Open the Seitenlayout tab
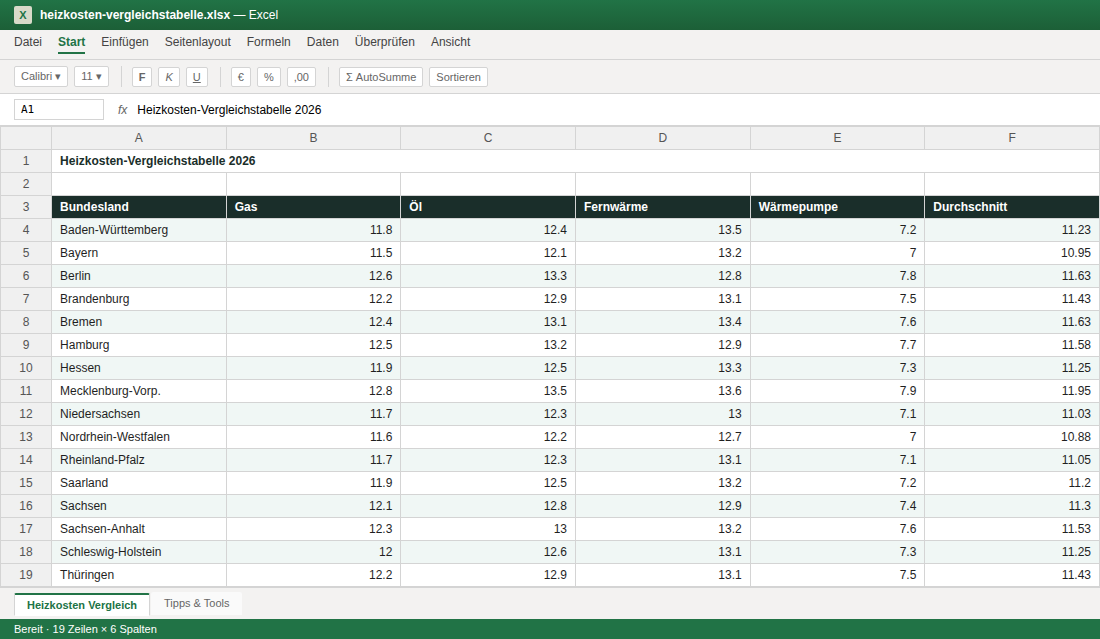1100x639 pixels. tap(198, 42)
